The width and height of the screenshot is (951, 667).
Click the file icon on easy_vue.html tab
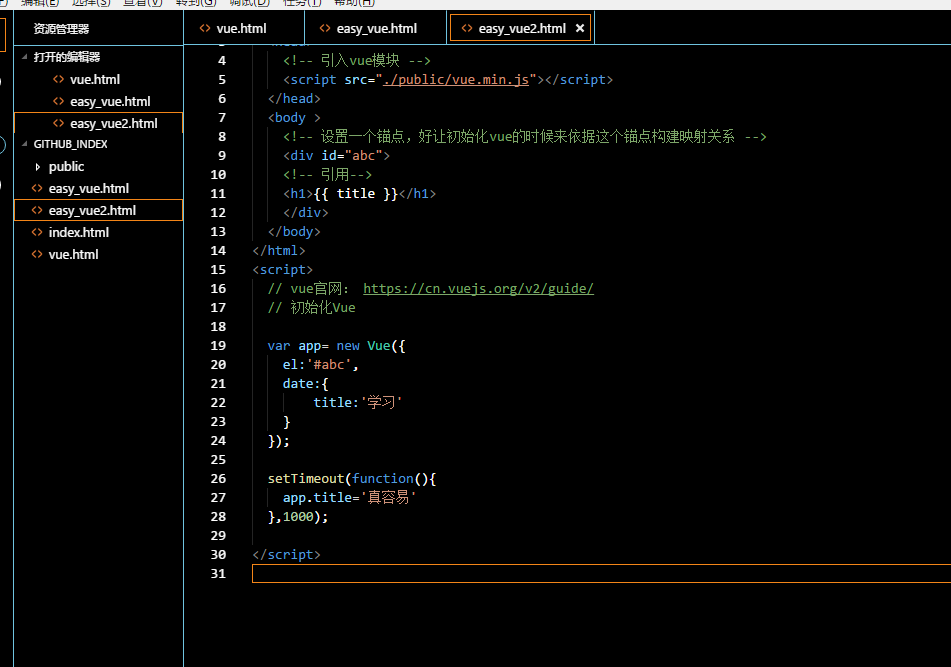point(325,28)
